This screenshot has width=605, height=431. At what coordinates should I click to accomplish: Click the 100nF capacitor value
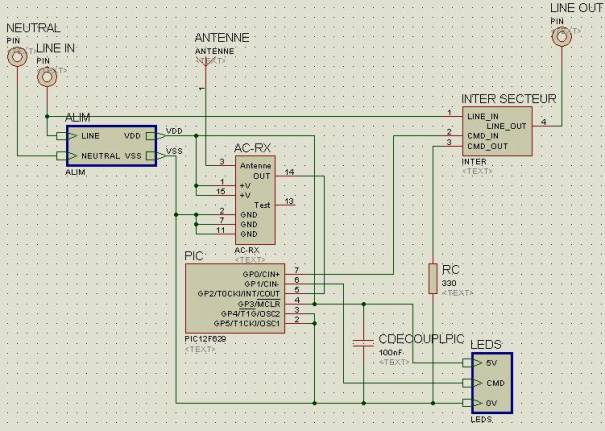pyautogui.click(x=391, y=353)
